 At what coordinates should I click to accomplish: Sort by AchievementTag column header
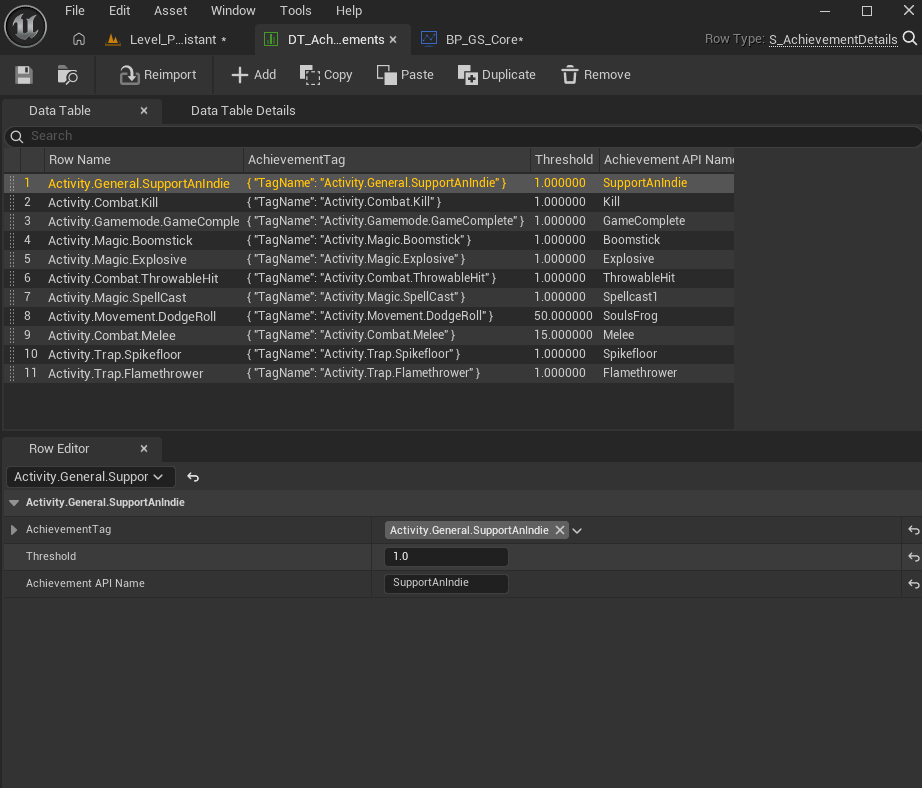(387, 160)
